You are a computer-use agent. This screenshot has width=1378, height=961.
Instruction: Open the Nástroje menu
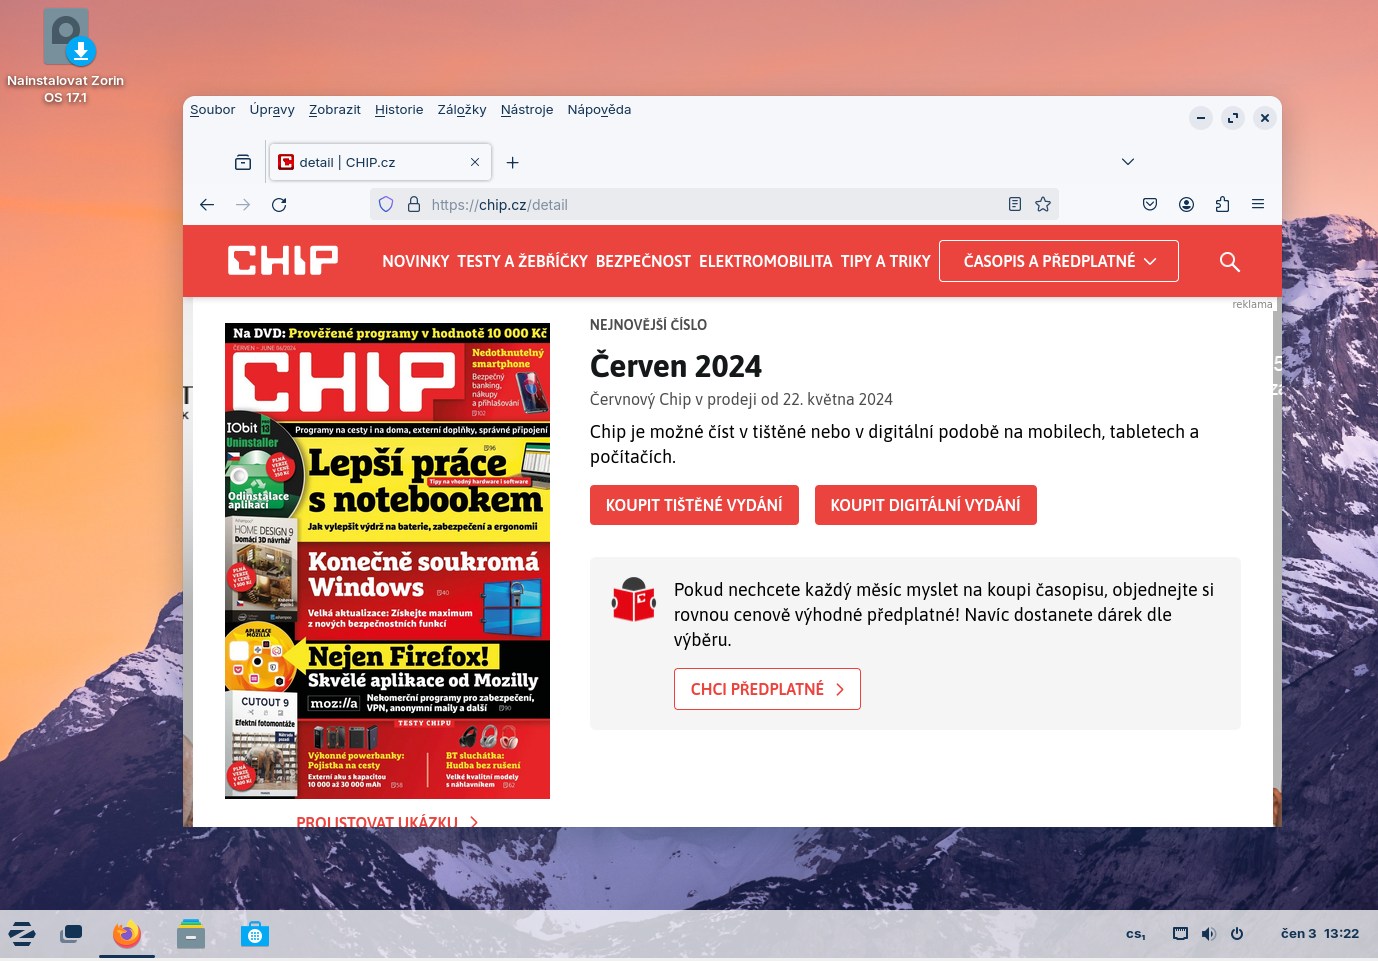527,110
